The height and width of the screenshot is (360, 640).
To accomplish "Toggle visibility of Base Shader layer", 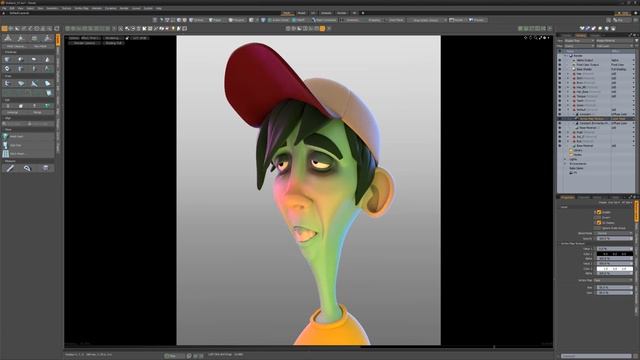I will point(560,69).
